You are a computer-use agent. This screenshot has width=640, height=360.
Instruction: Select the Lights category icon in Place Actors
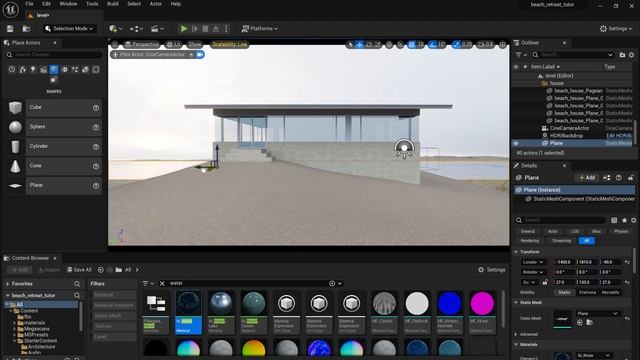pyautogui.click(x=33, y=69)
